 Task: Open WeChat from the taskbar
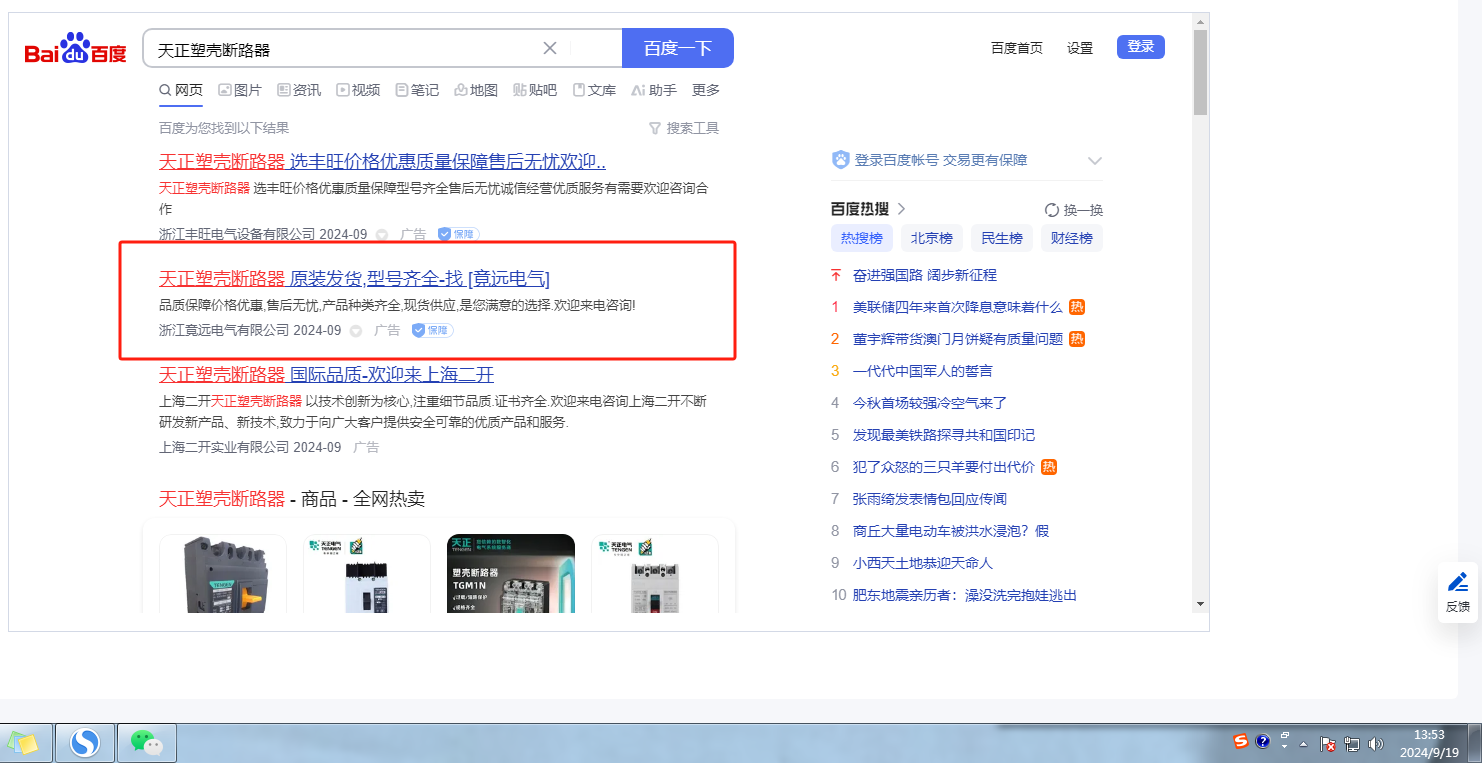click(x=147, y=742)
